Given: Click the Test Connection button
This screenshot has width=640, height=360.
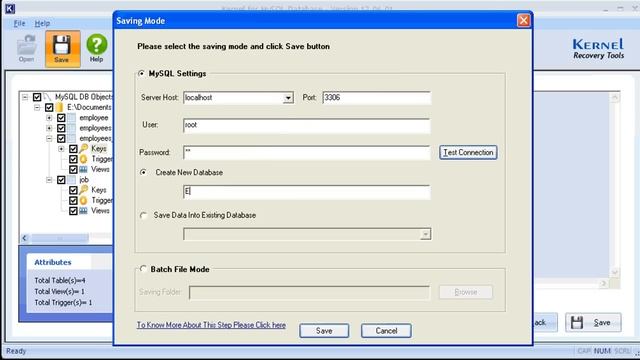Looking at the screenshot, I should (468, 152).
